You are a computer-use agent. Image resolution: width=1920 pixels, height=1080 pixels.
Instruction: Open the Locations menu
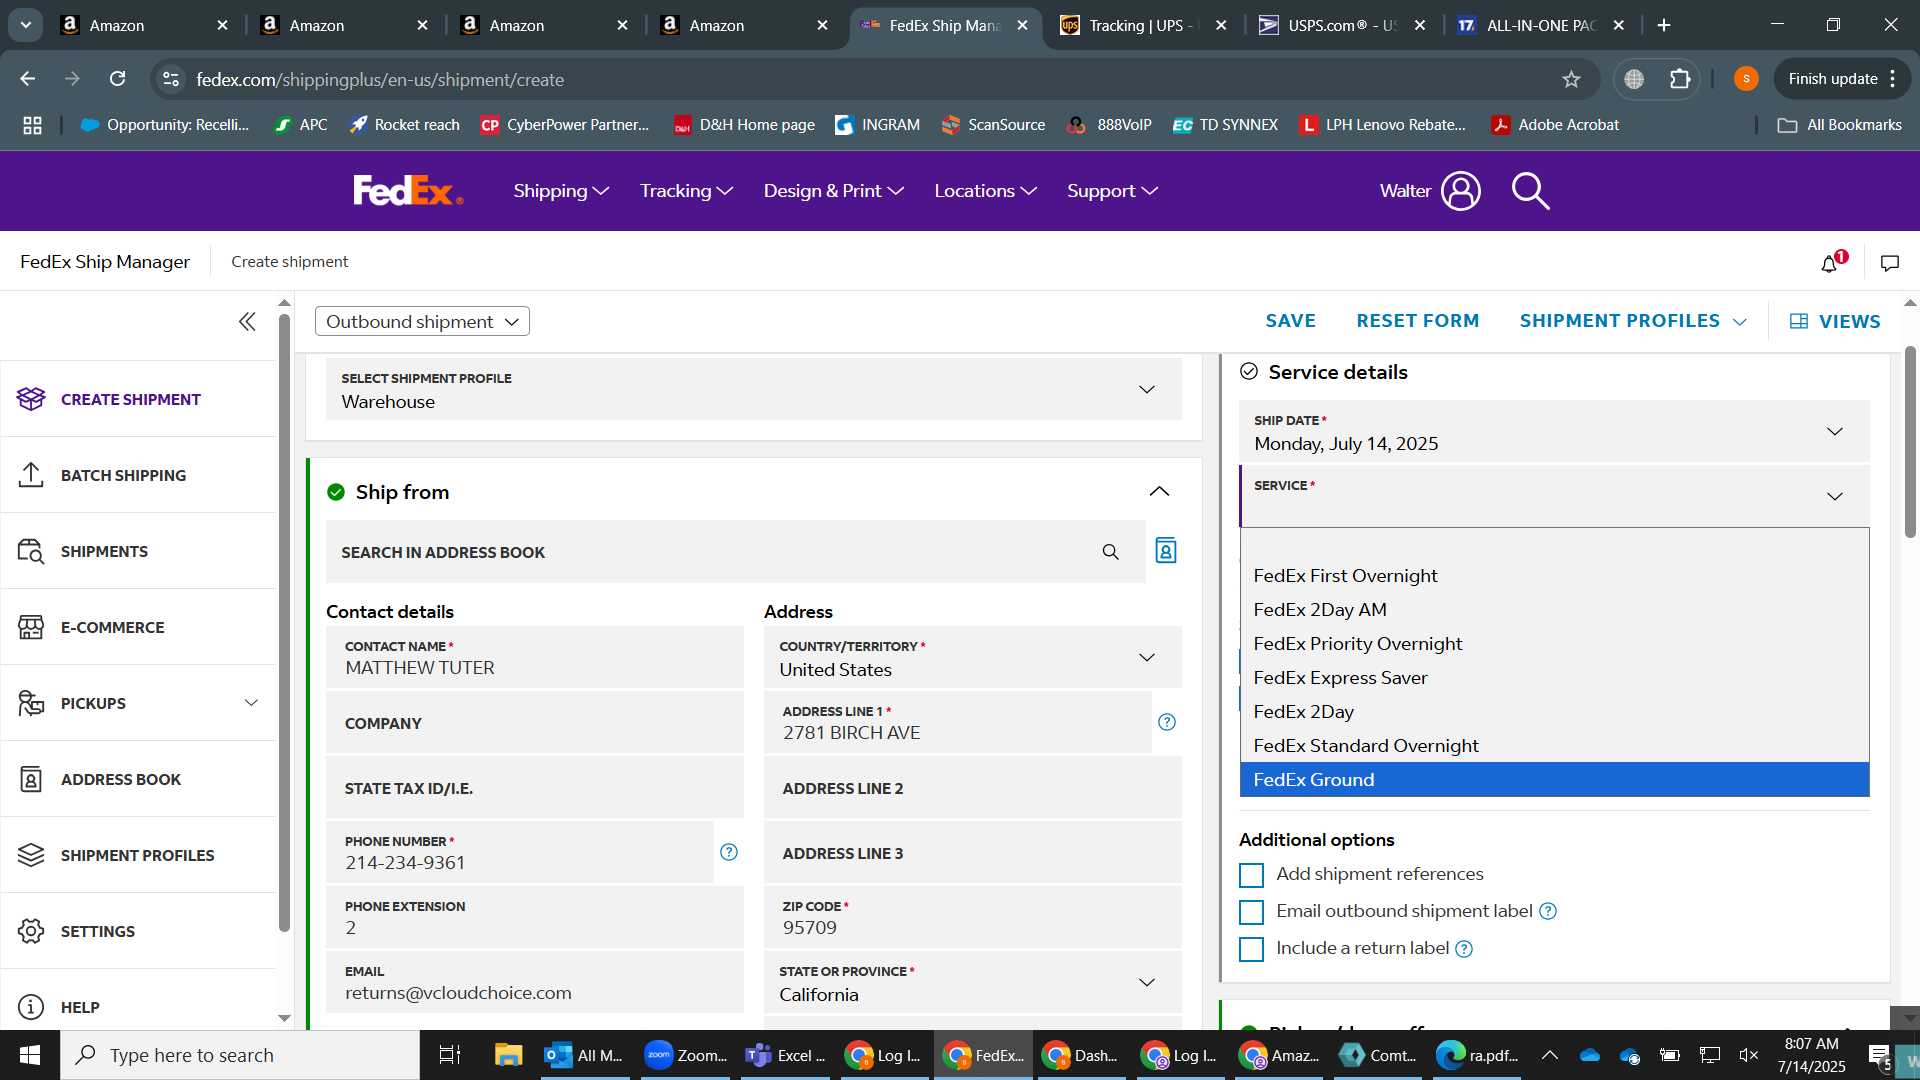coord(985,190)
